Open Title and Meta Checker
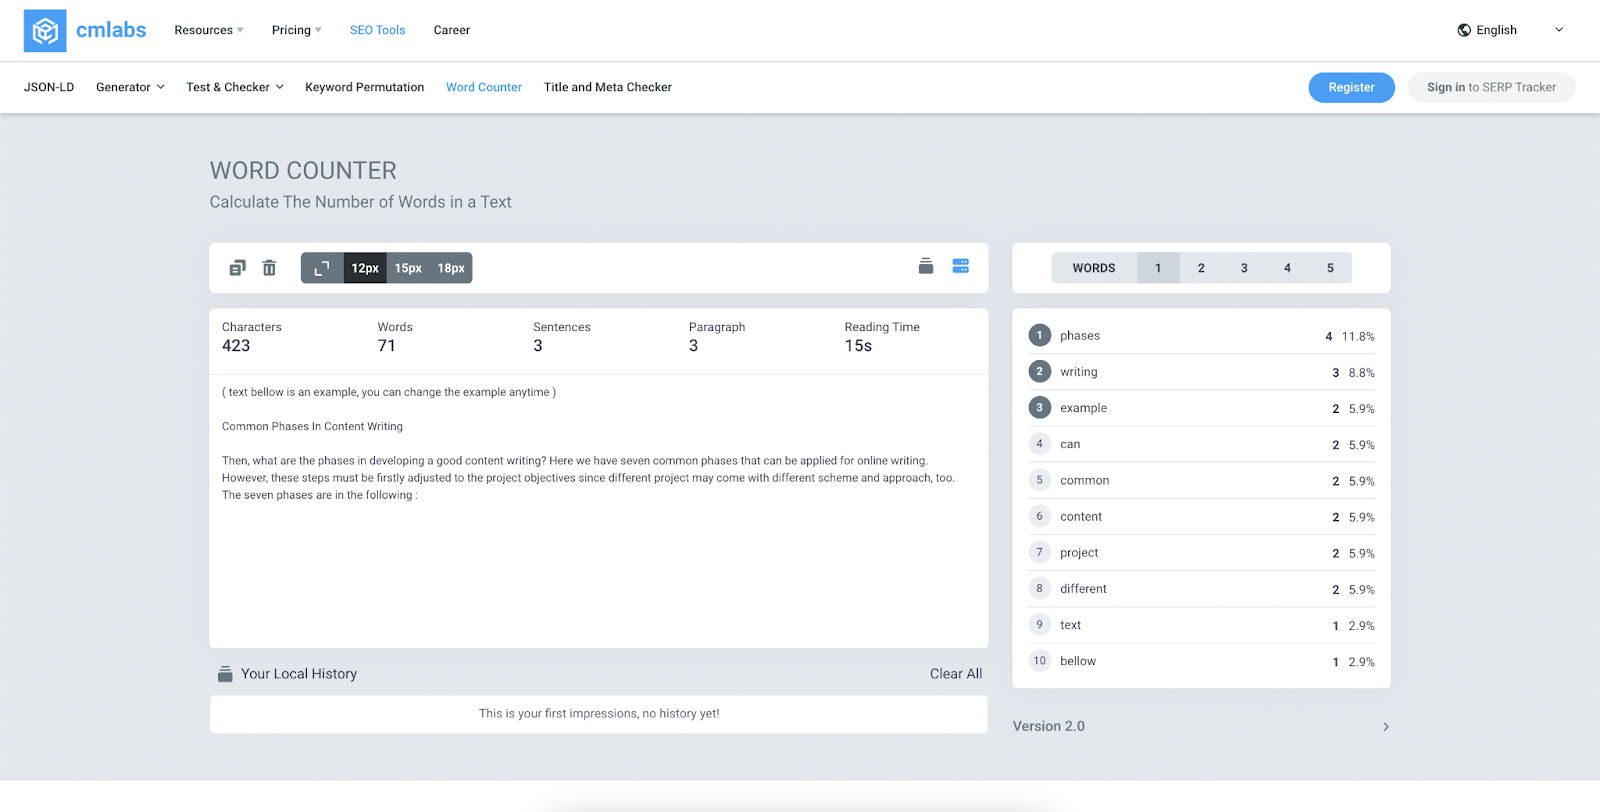1600x812 pixels. [608, 87]
